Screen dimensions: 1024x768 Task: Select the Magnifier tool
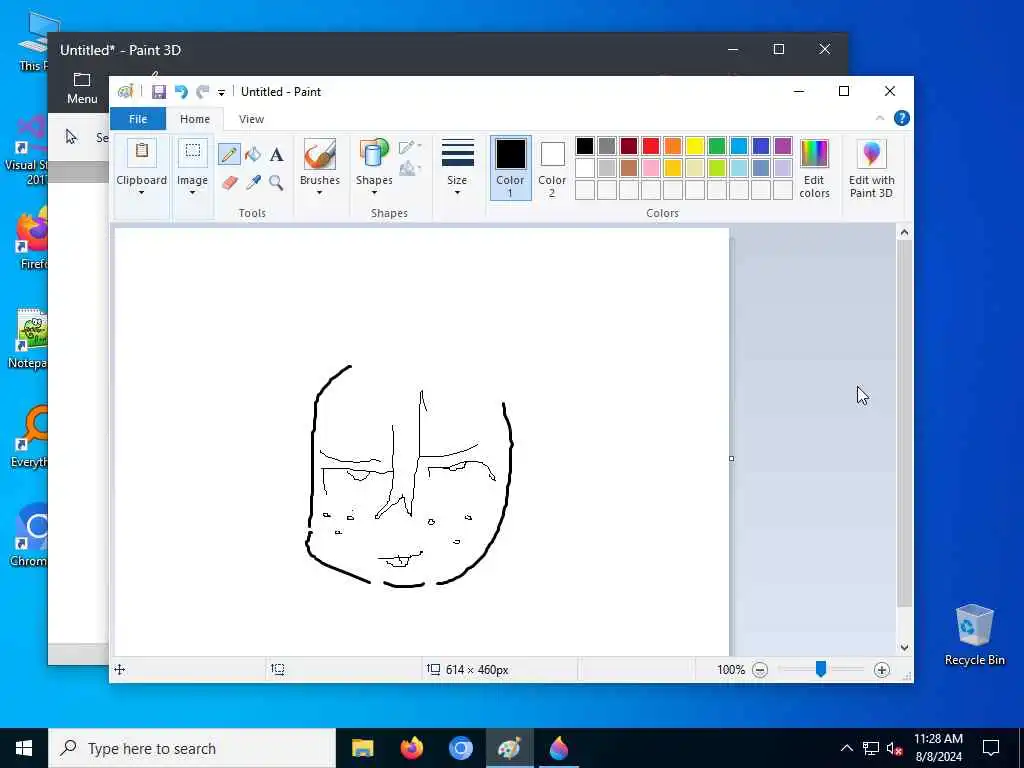[276, 182]
